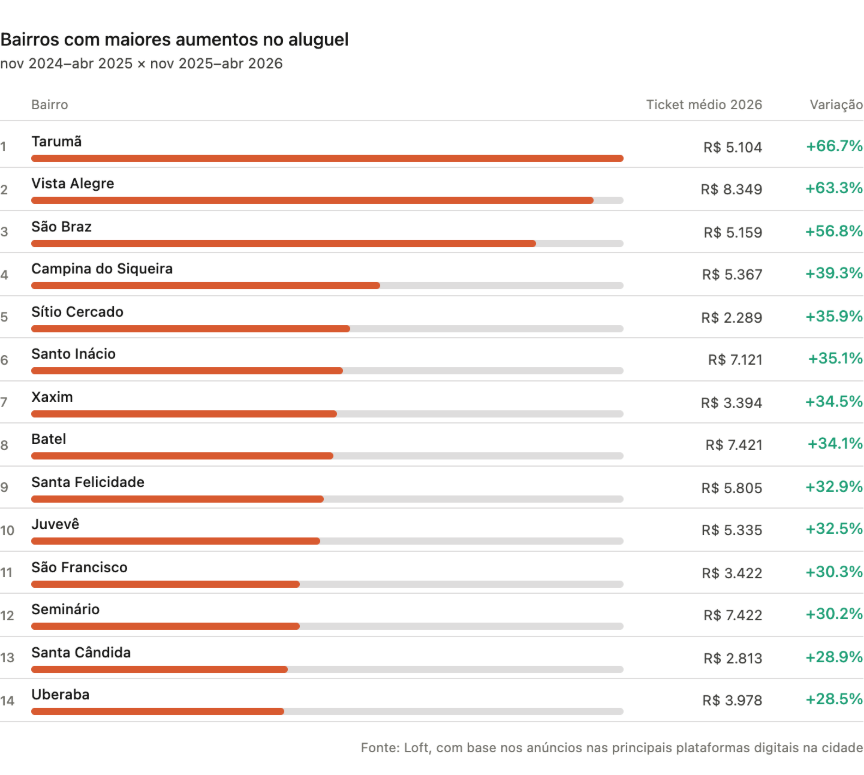This screenshot has height=775, width=864.
Task: Click the Ticket médio 2026 column header
Action: (x=704, y=105)
